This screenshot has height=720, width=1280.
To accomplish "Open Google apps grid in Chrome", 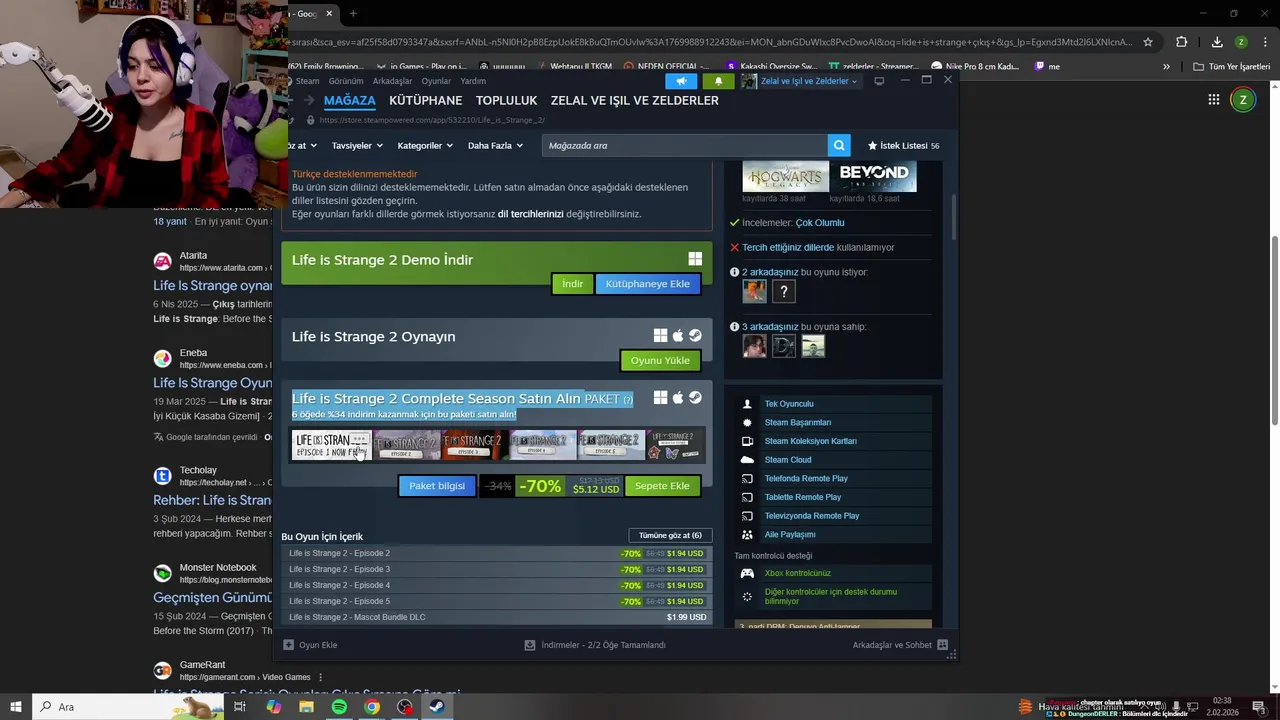I will [1213, 99].
